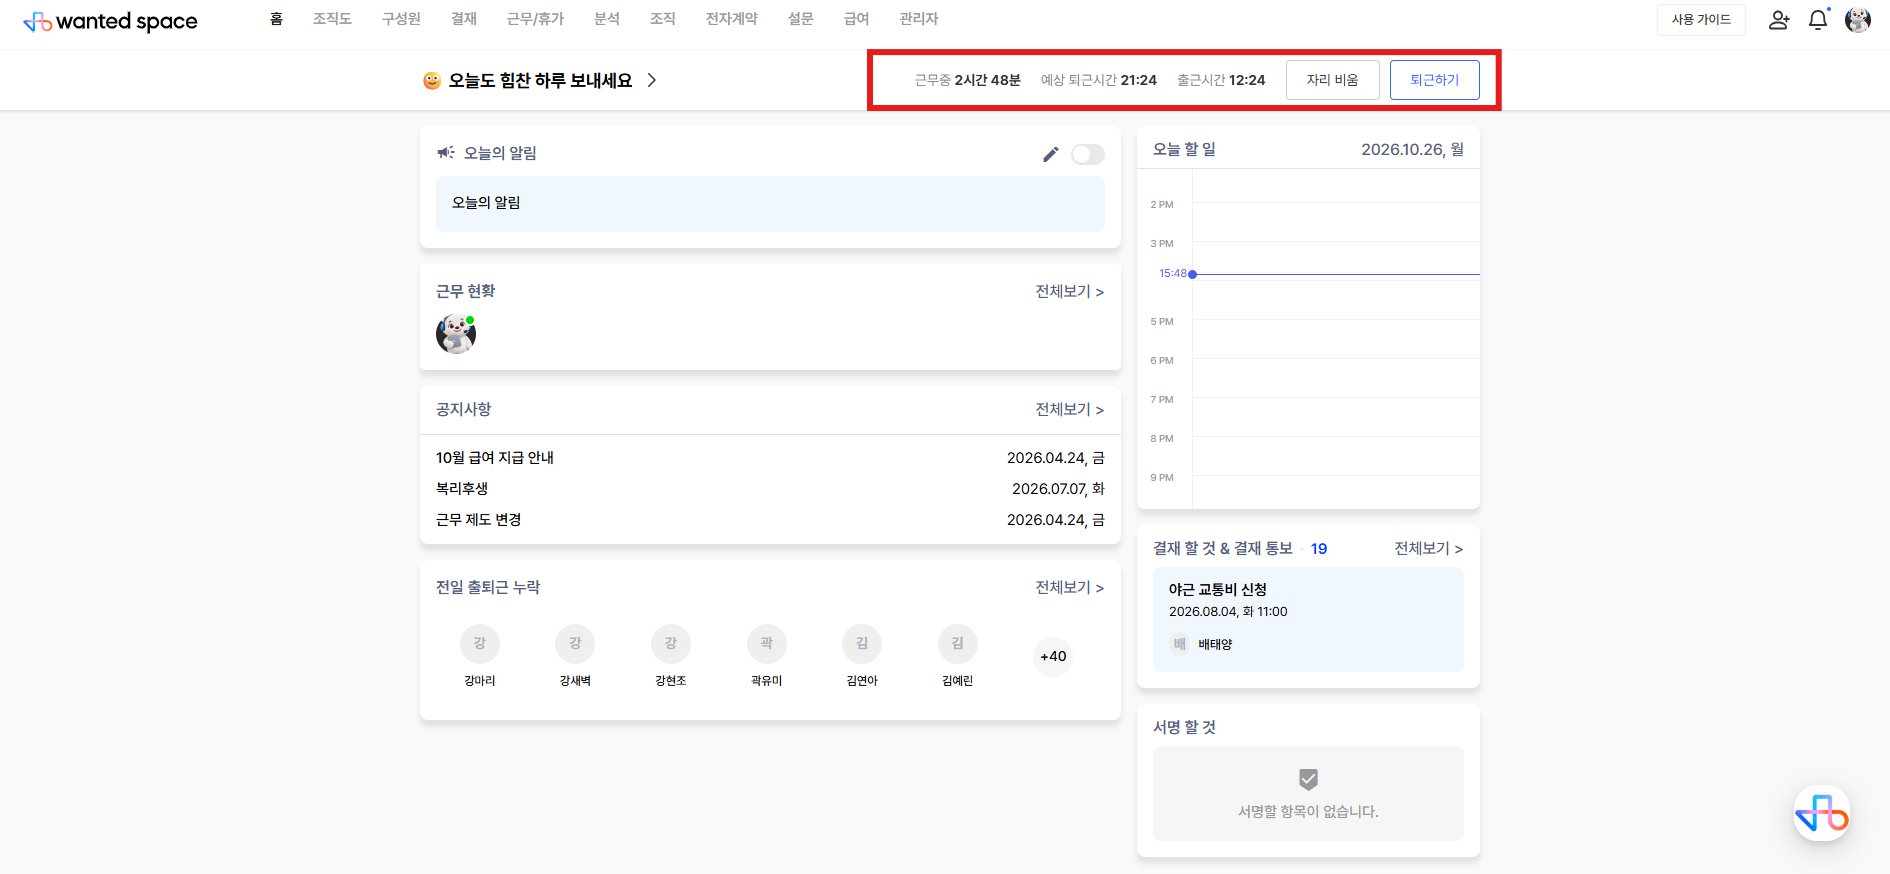This screenshot has height=874, width=1890.
Task: Select 강현조's avatar in missed attendance
Action: (671, 643)
